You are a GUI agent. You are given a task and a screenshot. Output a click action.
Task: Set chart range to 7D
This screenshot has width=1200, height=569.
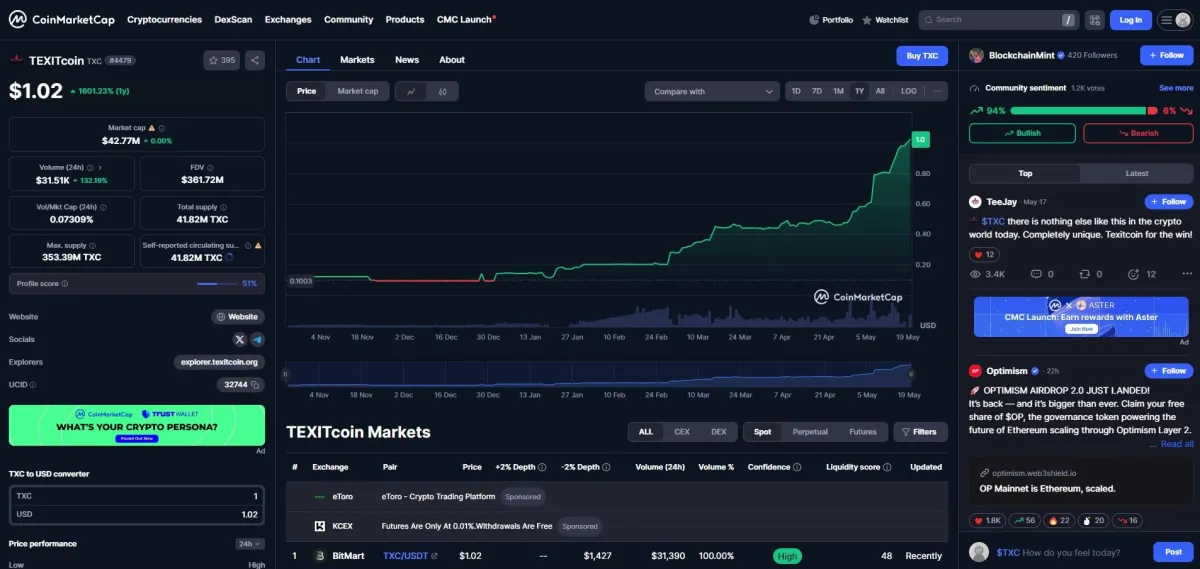pyautogui.click(x=817, y=91)
